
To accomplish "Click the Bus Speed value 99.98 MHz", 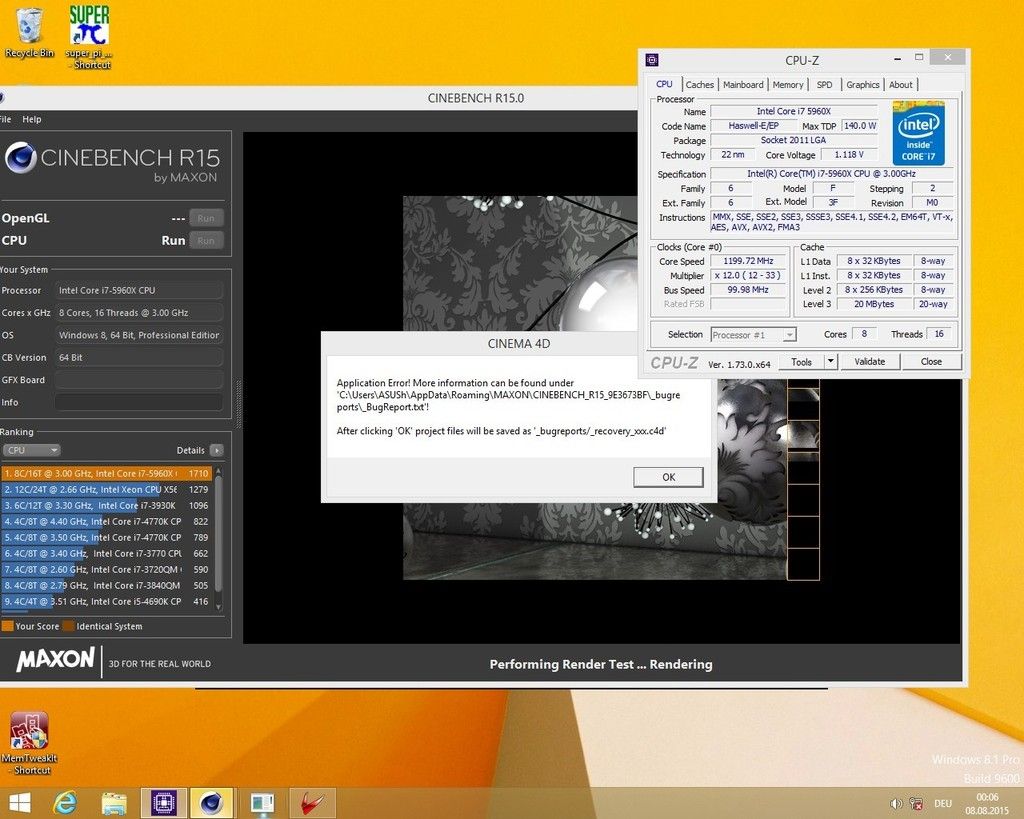I will (x=748, y=289).
